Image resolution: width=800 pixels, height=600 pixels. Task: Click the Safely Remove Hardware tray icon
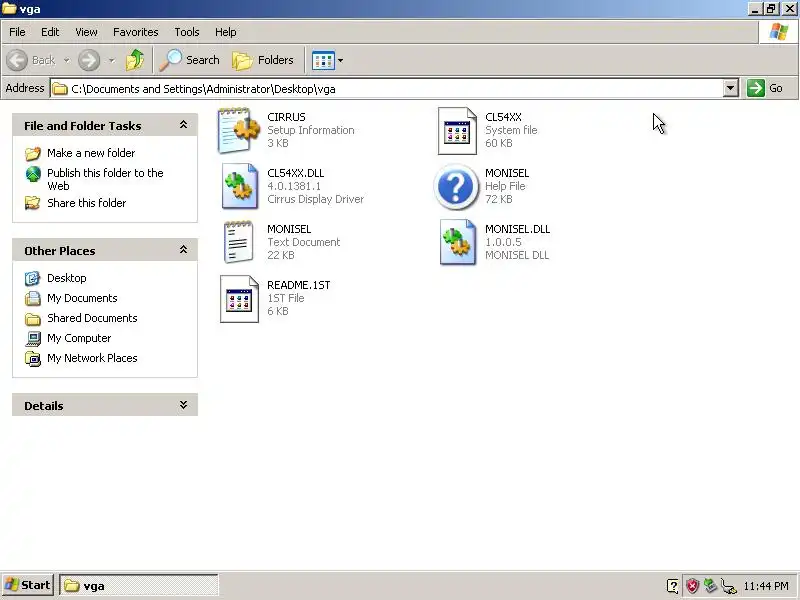710,585
